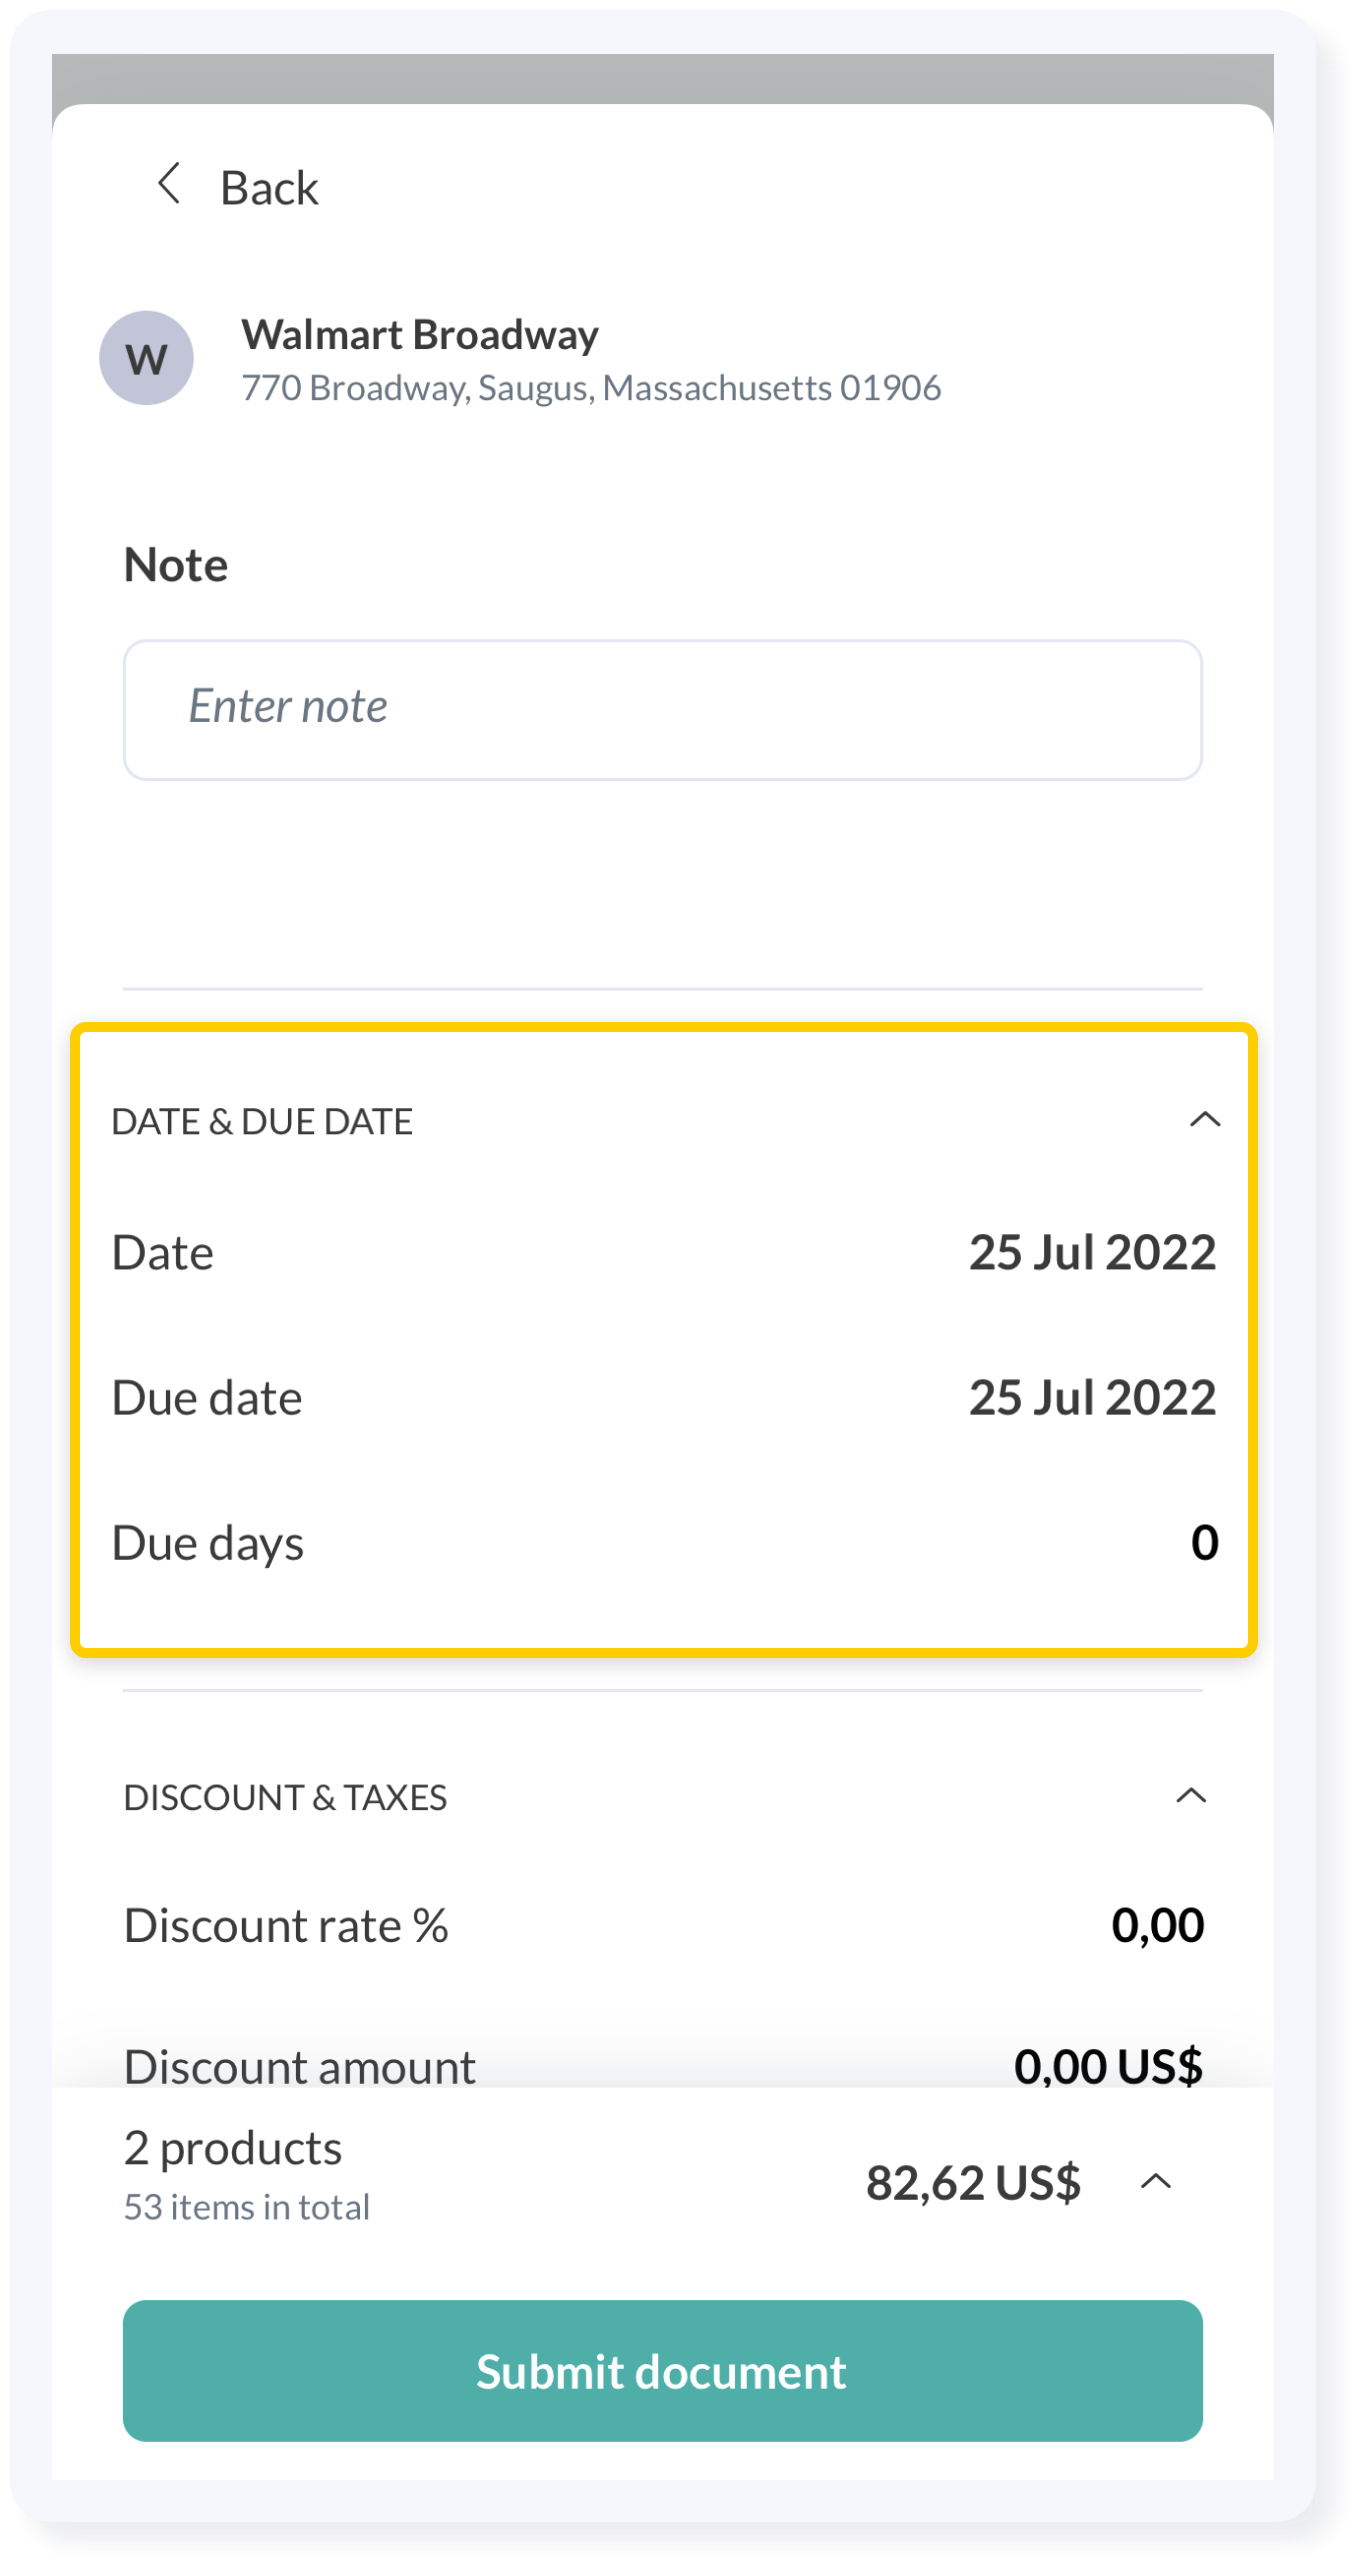
Task: Collapse the Date & Due Date section chevron
Action: [1205, 1119]
